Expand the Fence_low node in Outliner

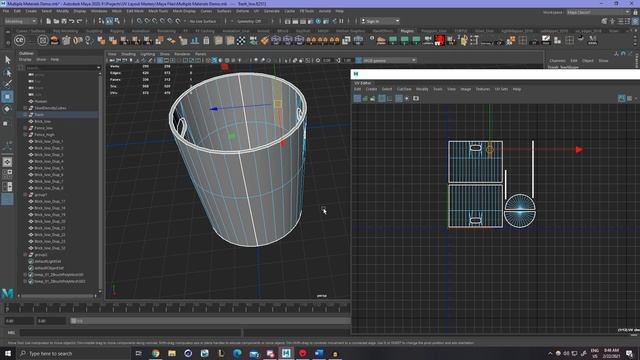(x=25, y=128)
